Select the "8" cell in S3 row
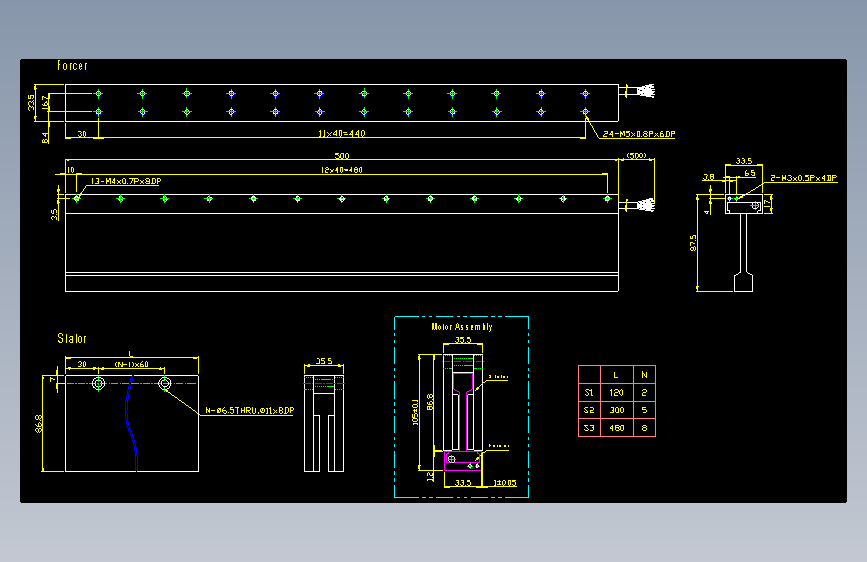 pos(644,428)
